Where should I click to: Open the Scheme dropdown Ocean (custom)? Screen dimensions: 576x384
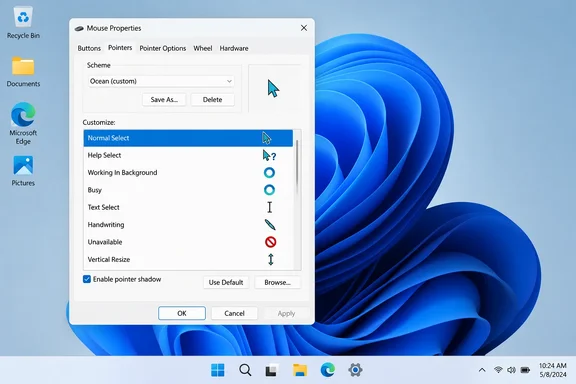click(x=161, y=81)
